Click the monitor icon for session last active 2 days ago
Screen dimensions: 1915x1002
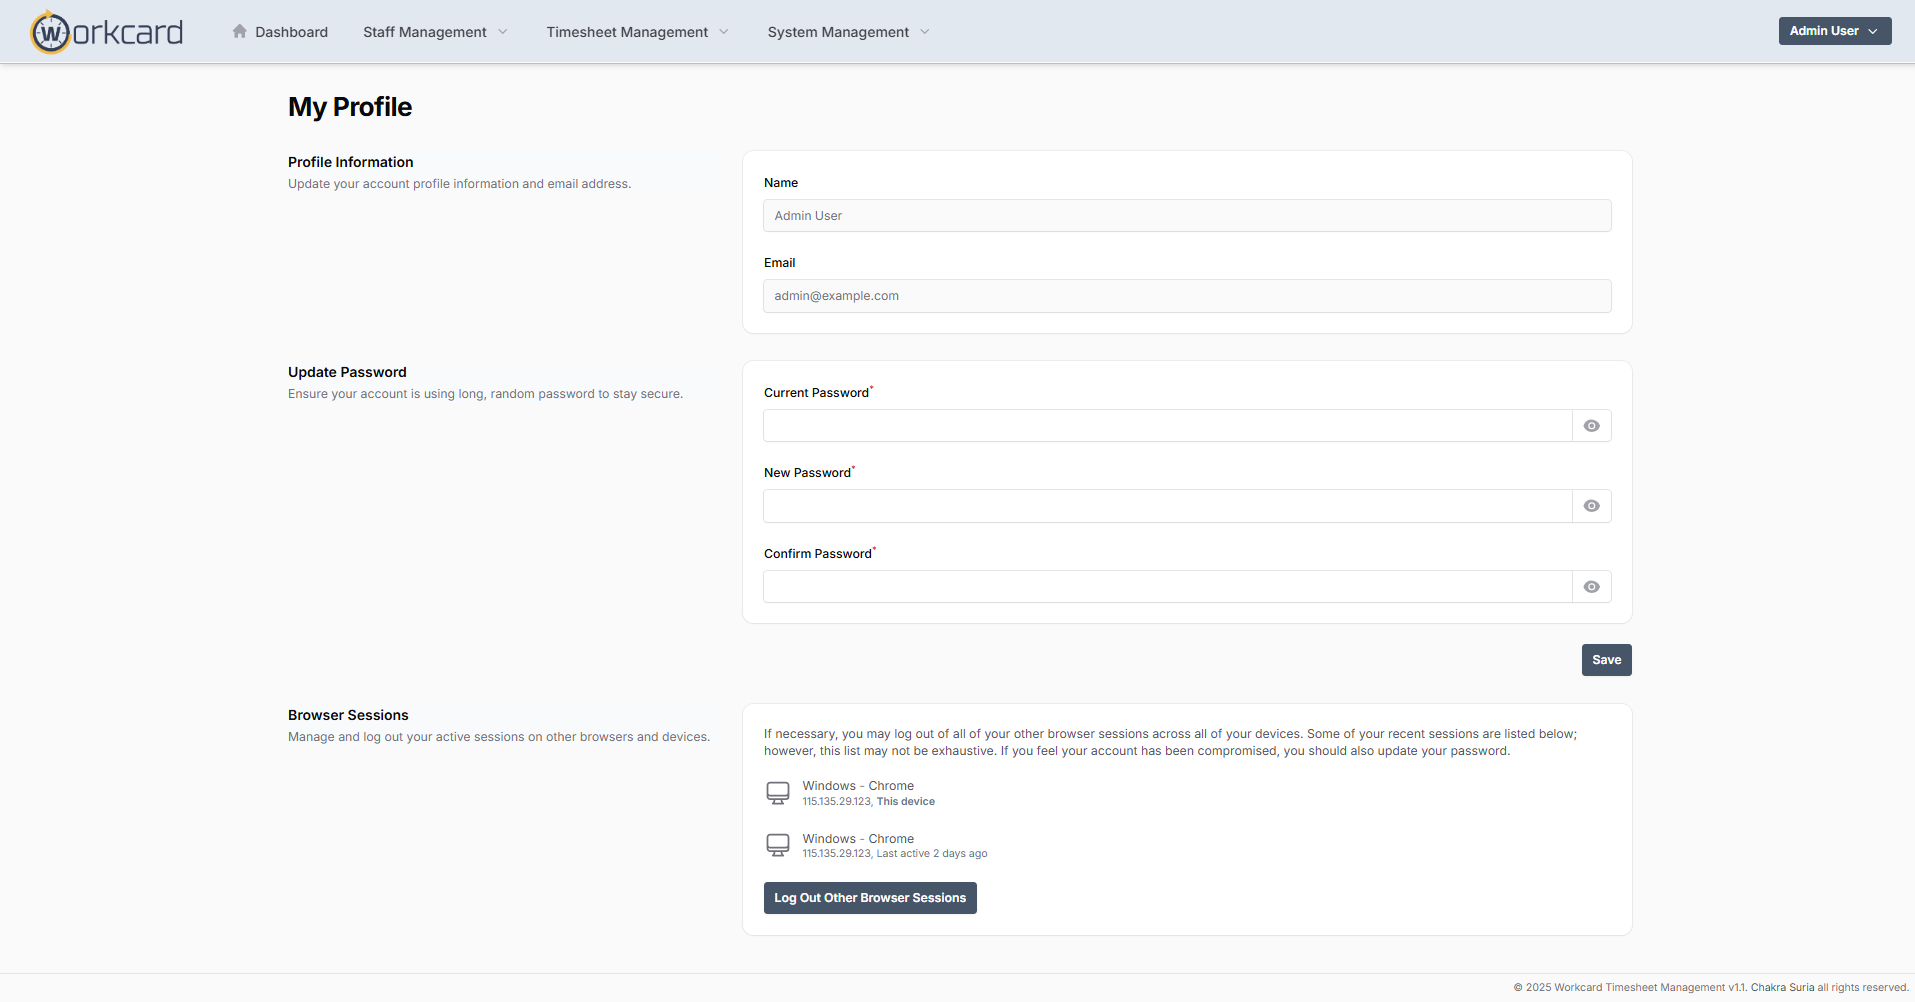[x=777, y=845]
